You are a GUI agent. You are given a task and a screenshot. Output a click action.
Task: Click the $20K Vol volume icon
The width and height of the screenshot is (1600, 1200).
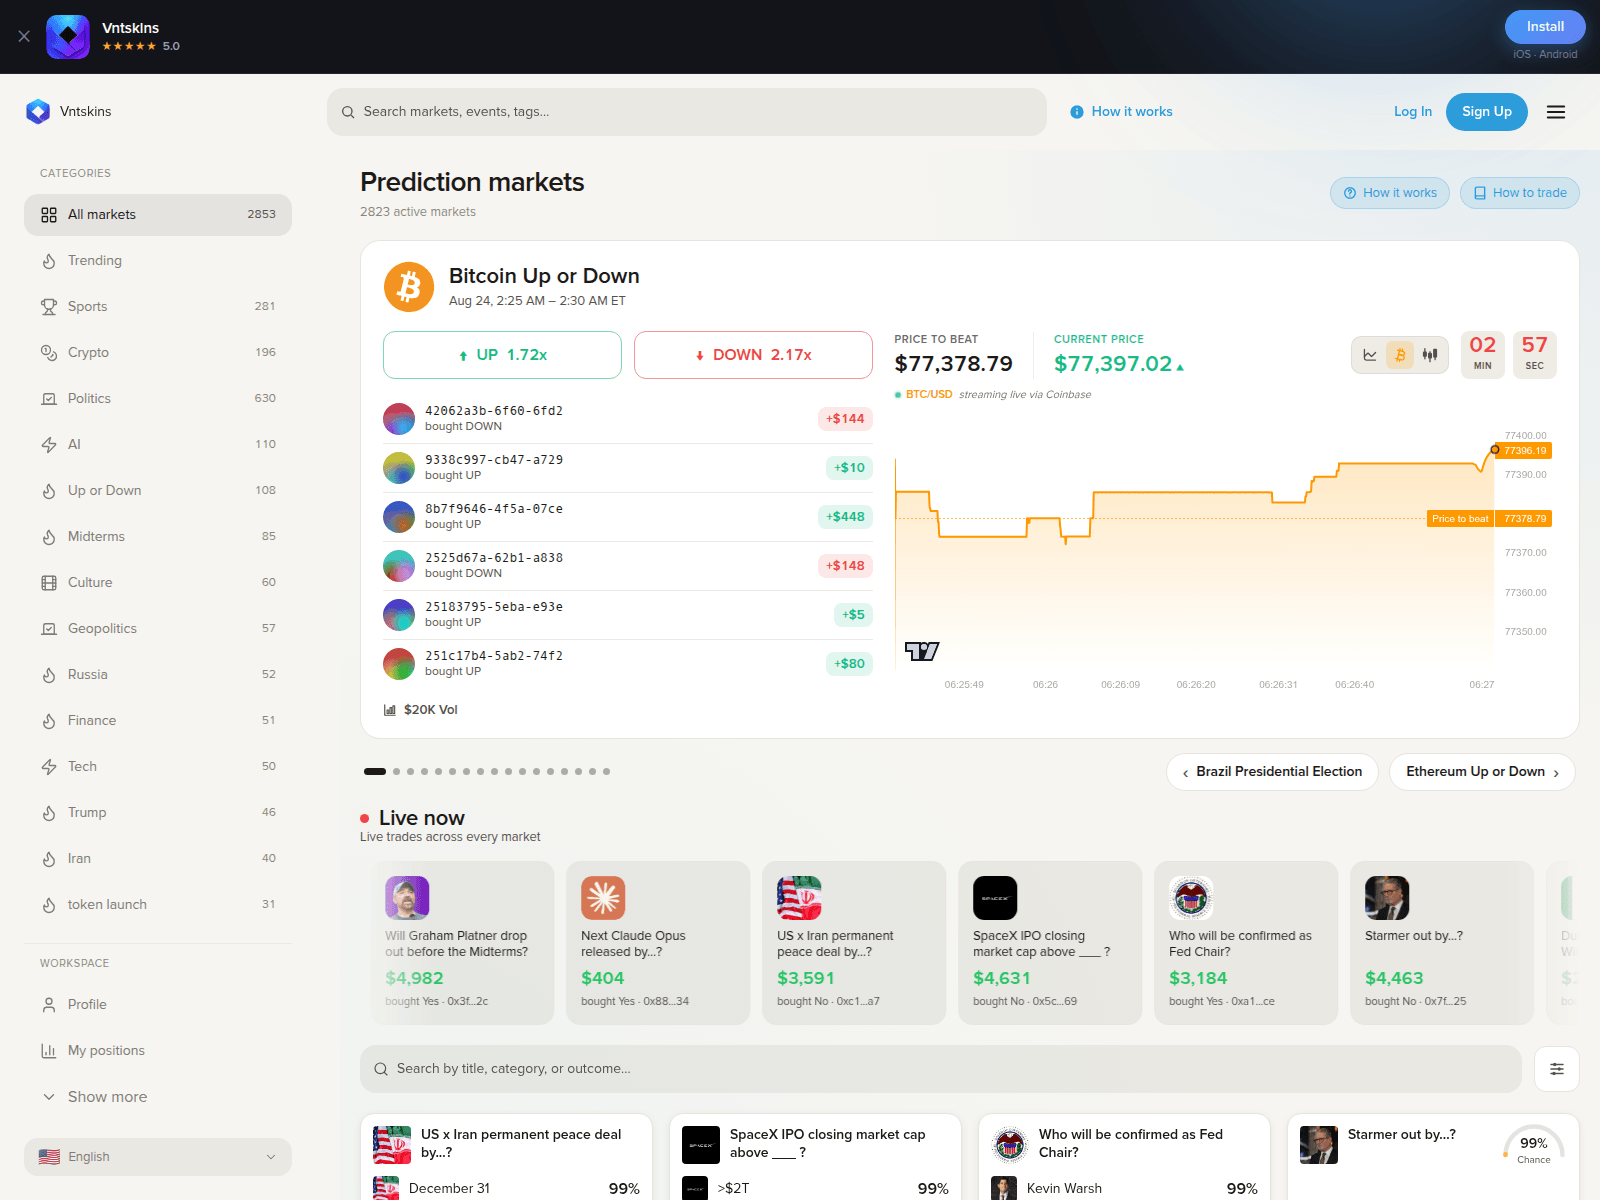coord(390,710)
